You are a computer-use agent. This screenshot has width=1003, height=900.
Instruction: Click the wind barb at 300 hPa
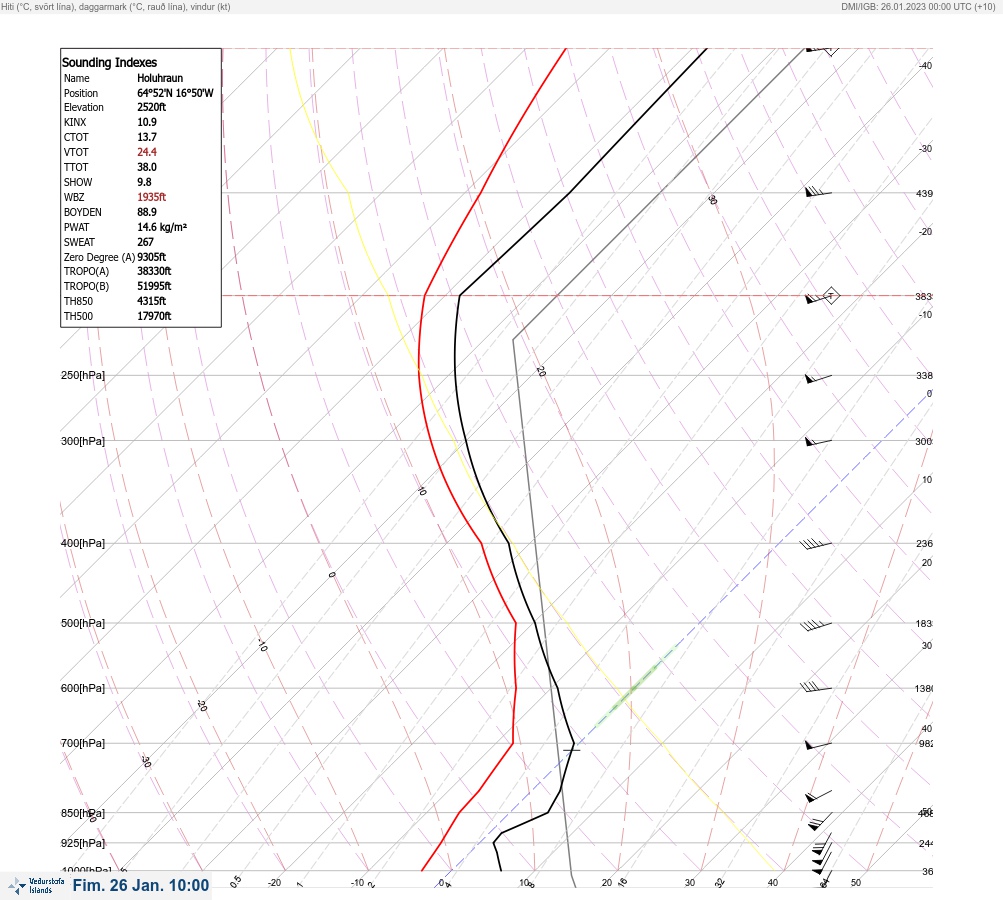tap(818, 442)
